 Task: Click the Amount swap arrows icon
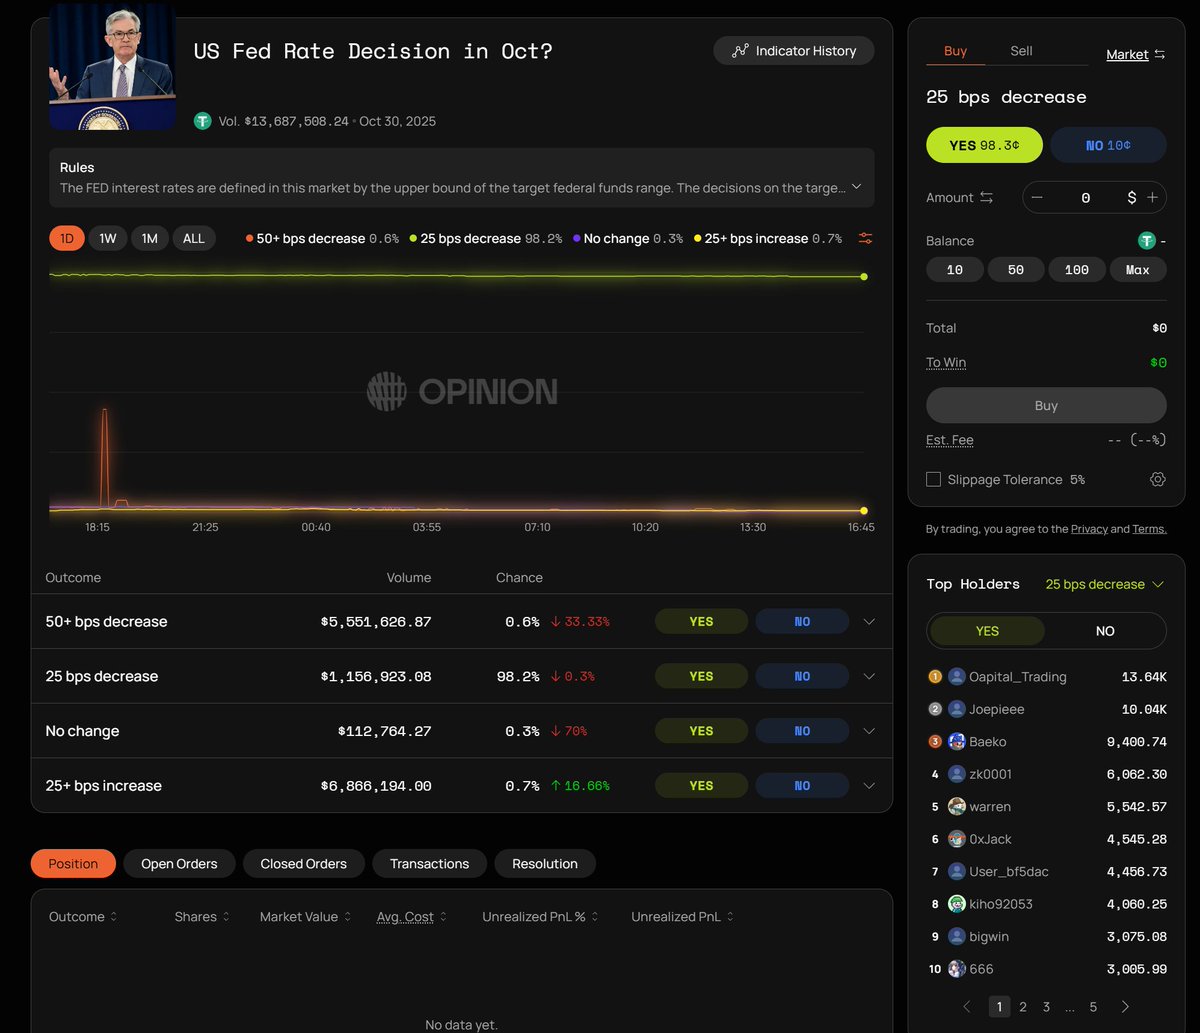point(986,198)
